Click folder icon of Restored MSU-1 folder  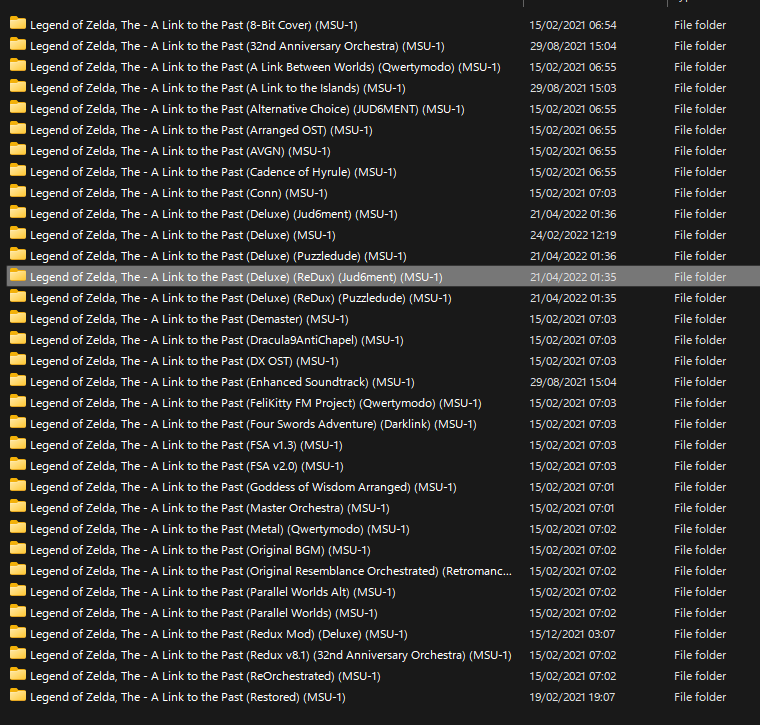coord(18,697)
